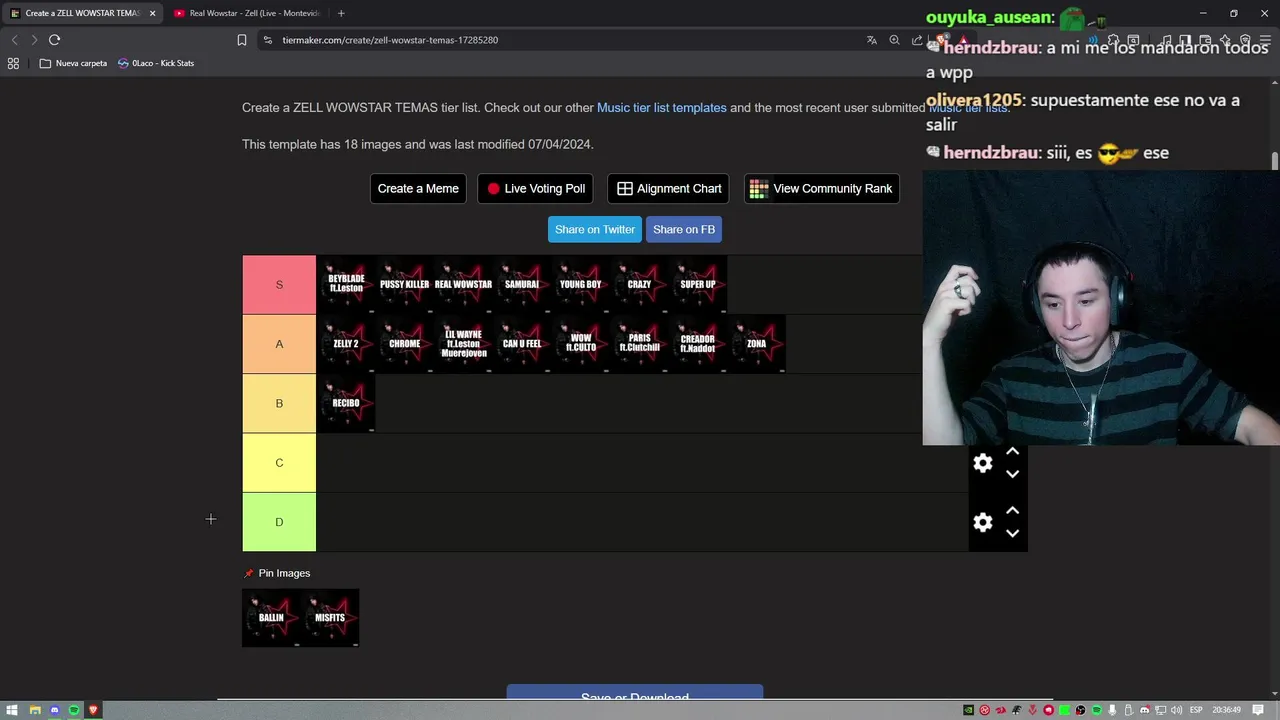The image size is (1280, 720).
Task: Open zoom magnifier icon in address bar
Action: coord(894,40)
